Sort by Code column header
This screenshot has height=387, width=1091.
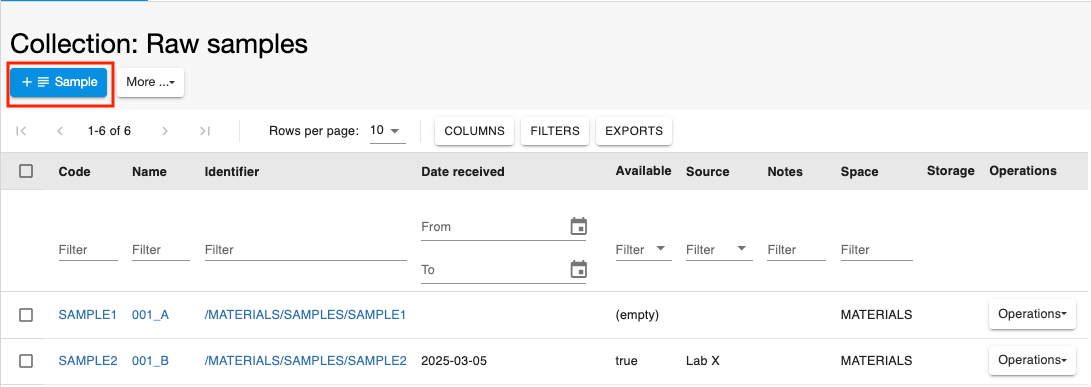tap(74, 171)
